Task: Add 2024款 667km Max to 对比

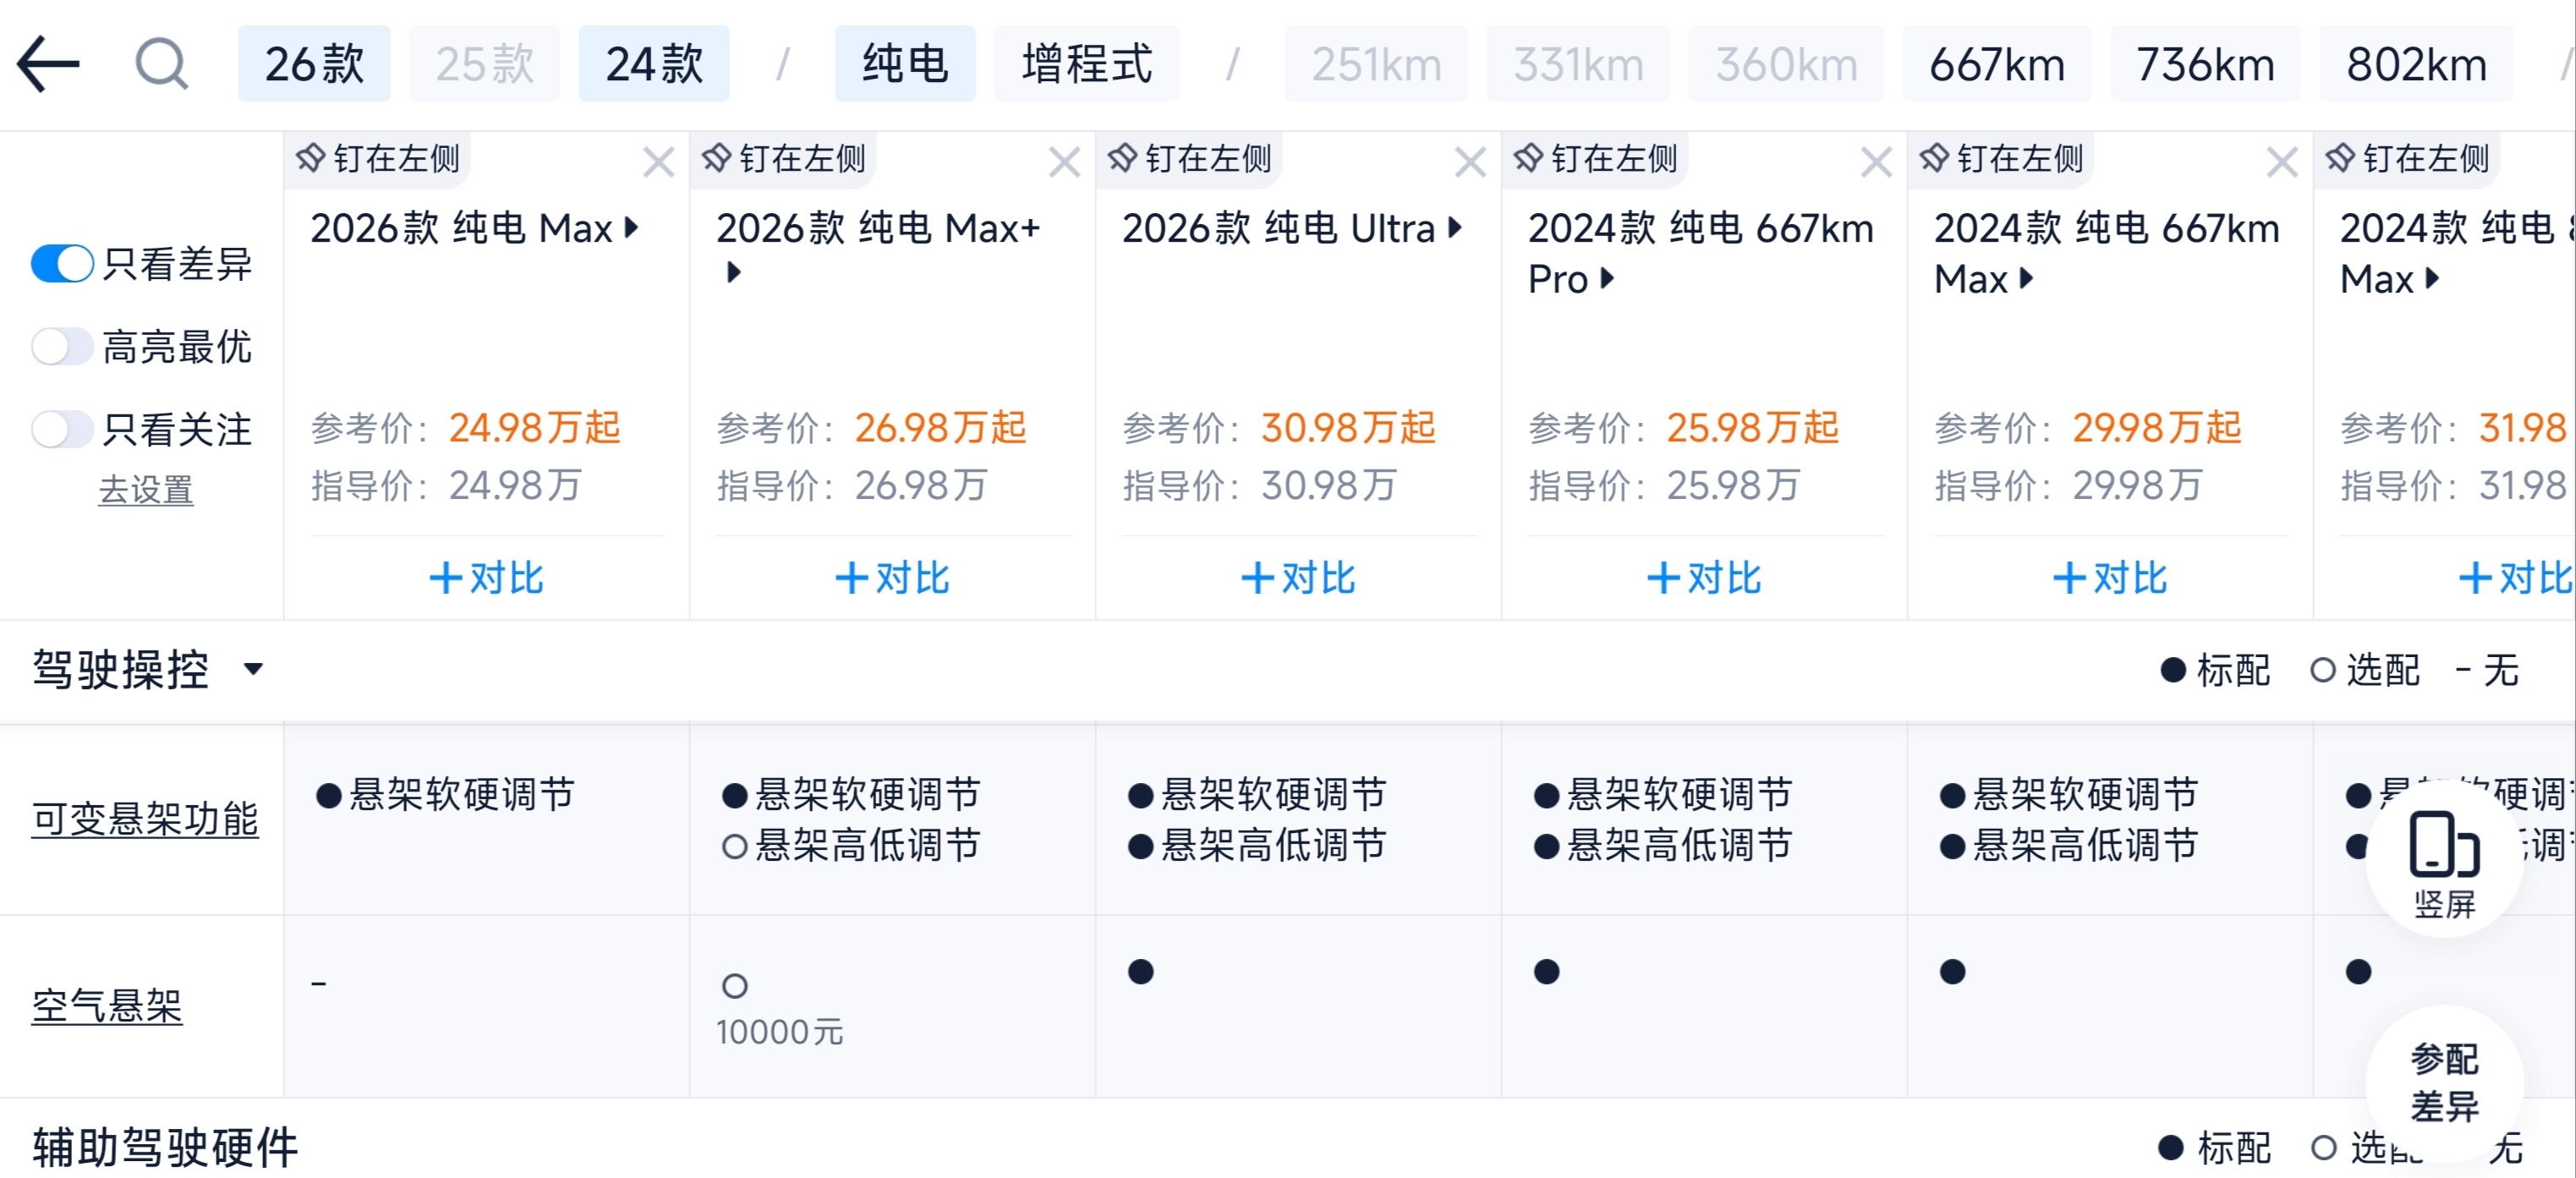Action: (2110, 578)
